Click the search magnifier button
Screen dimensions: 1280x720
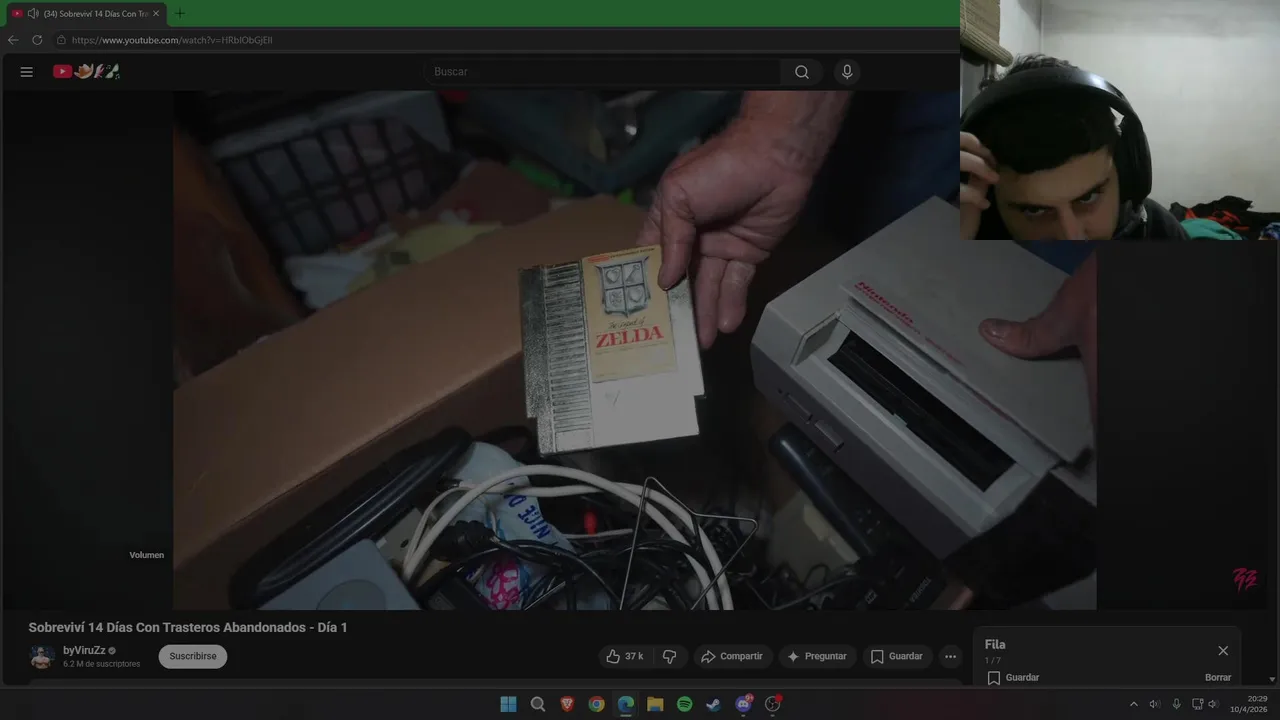(x=802, y=72)
